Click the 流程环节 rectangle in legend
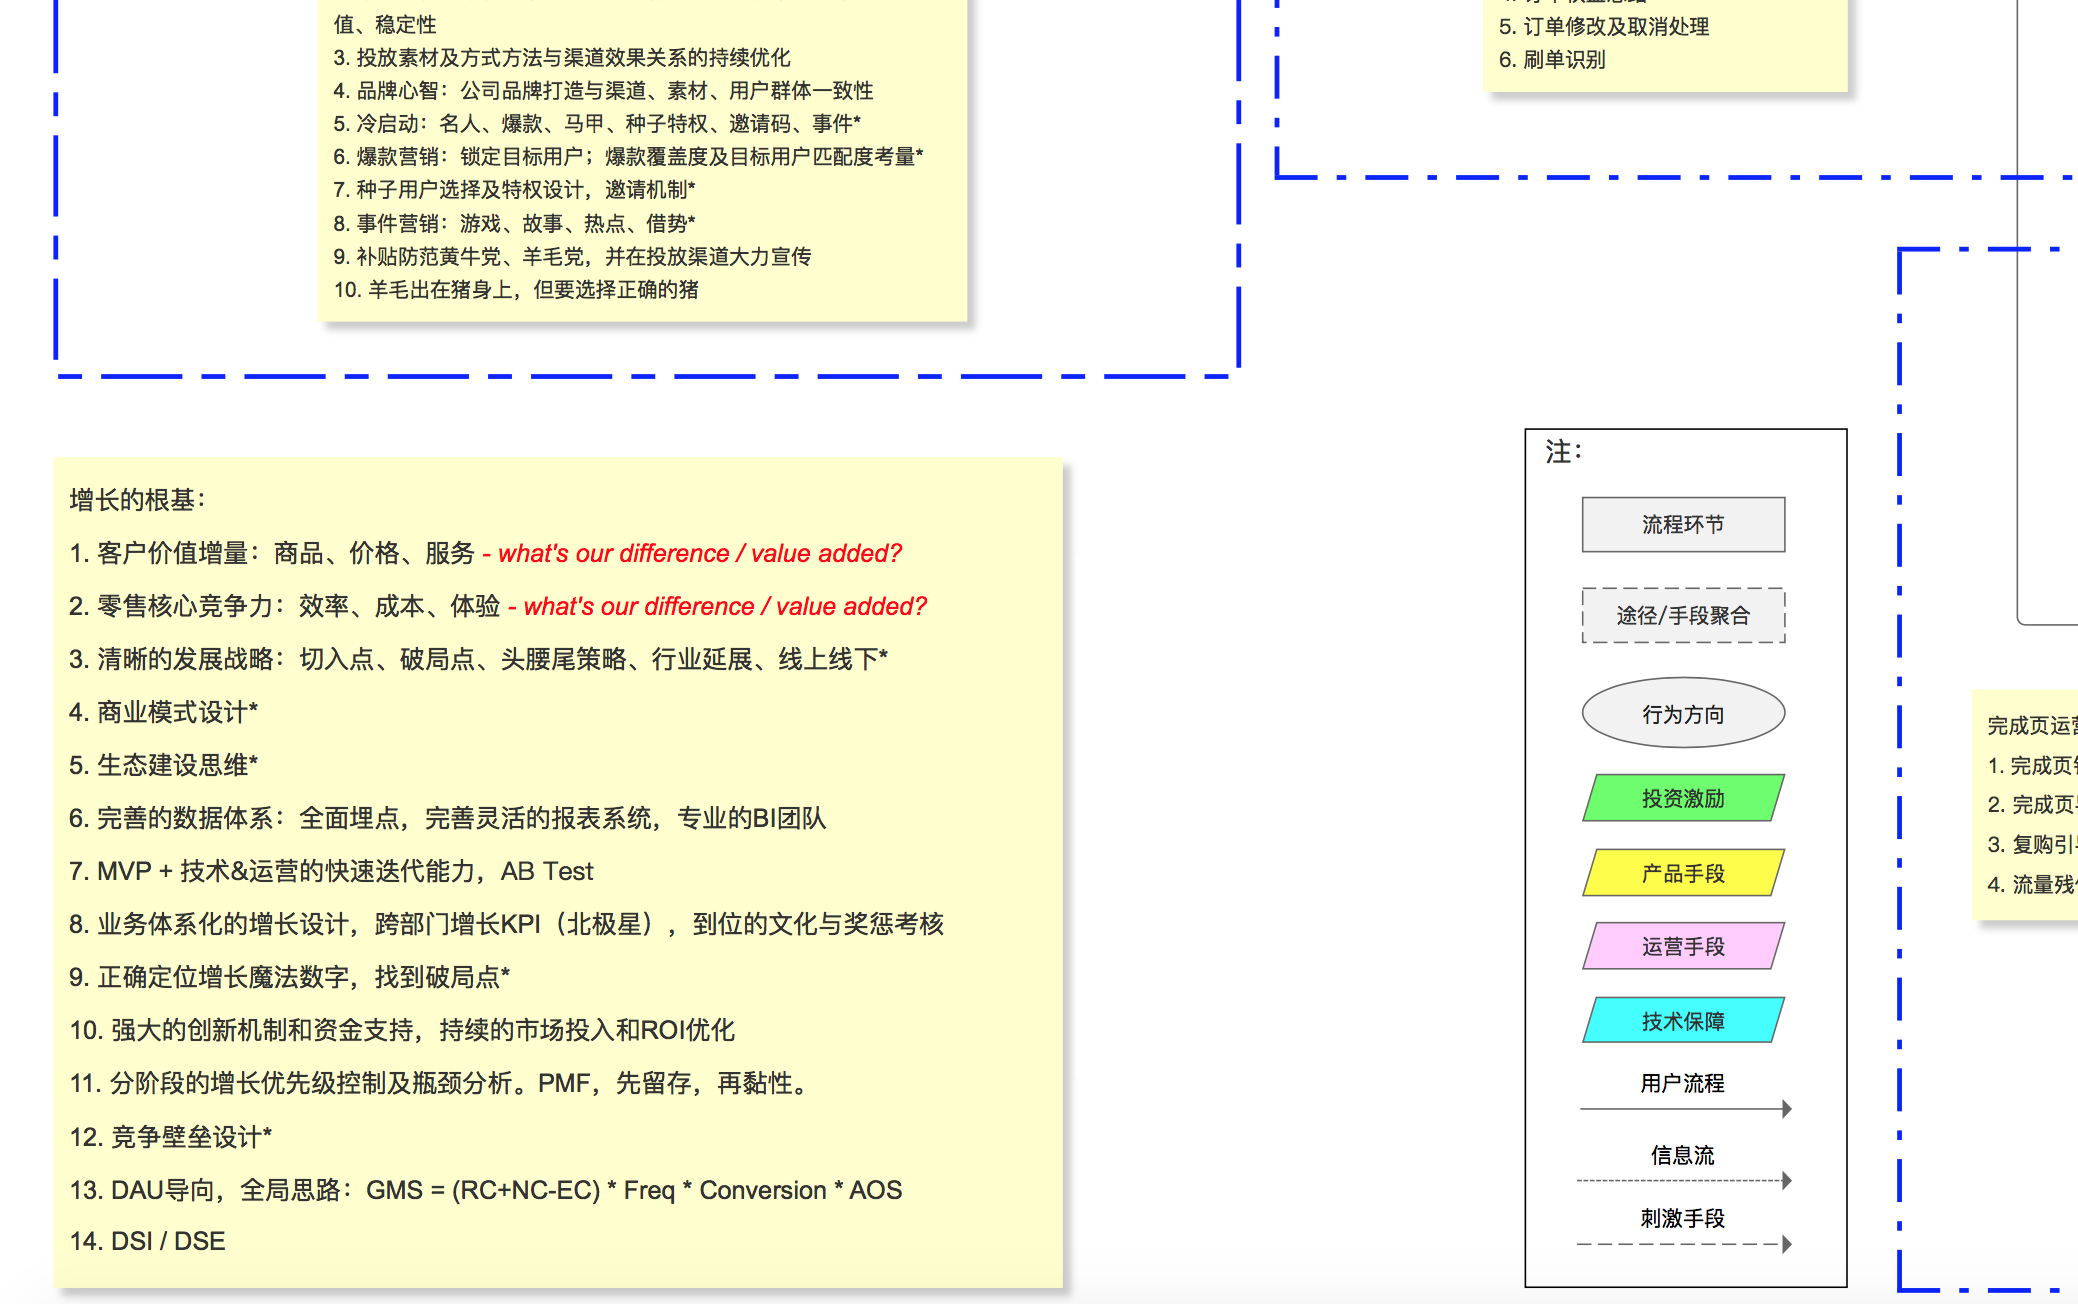 [1683, 524]
